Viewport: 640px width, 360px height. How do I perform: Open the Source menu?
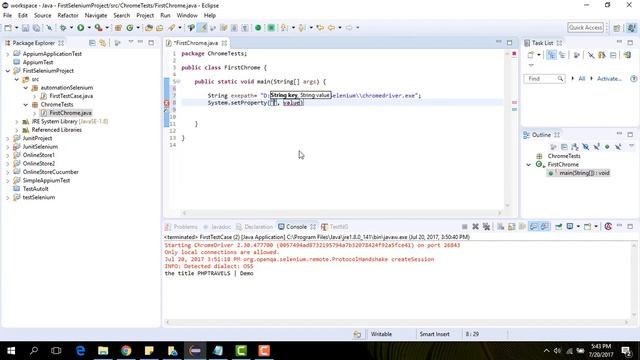42,16
